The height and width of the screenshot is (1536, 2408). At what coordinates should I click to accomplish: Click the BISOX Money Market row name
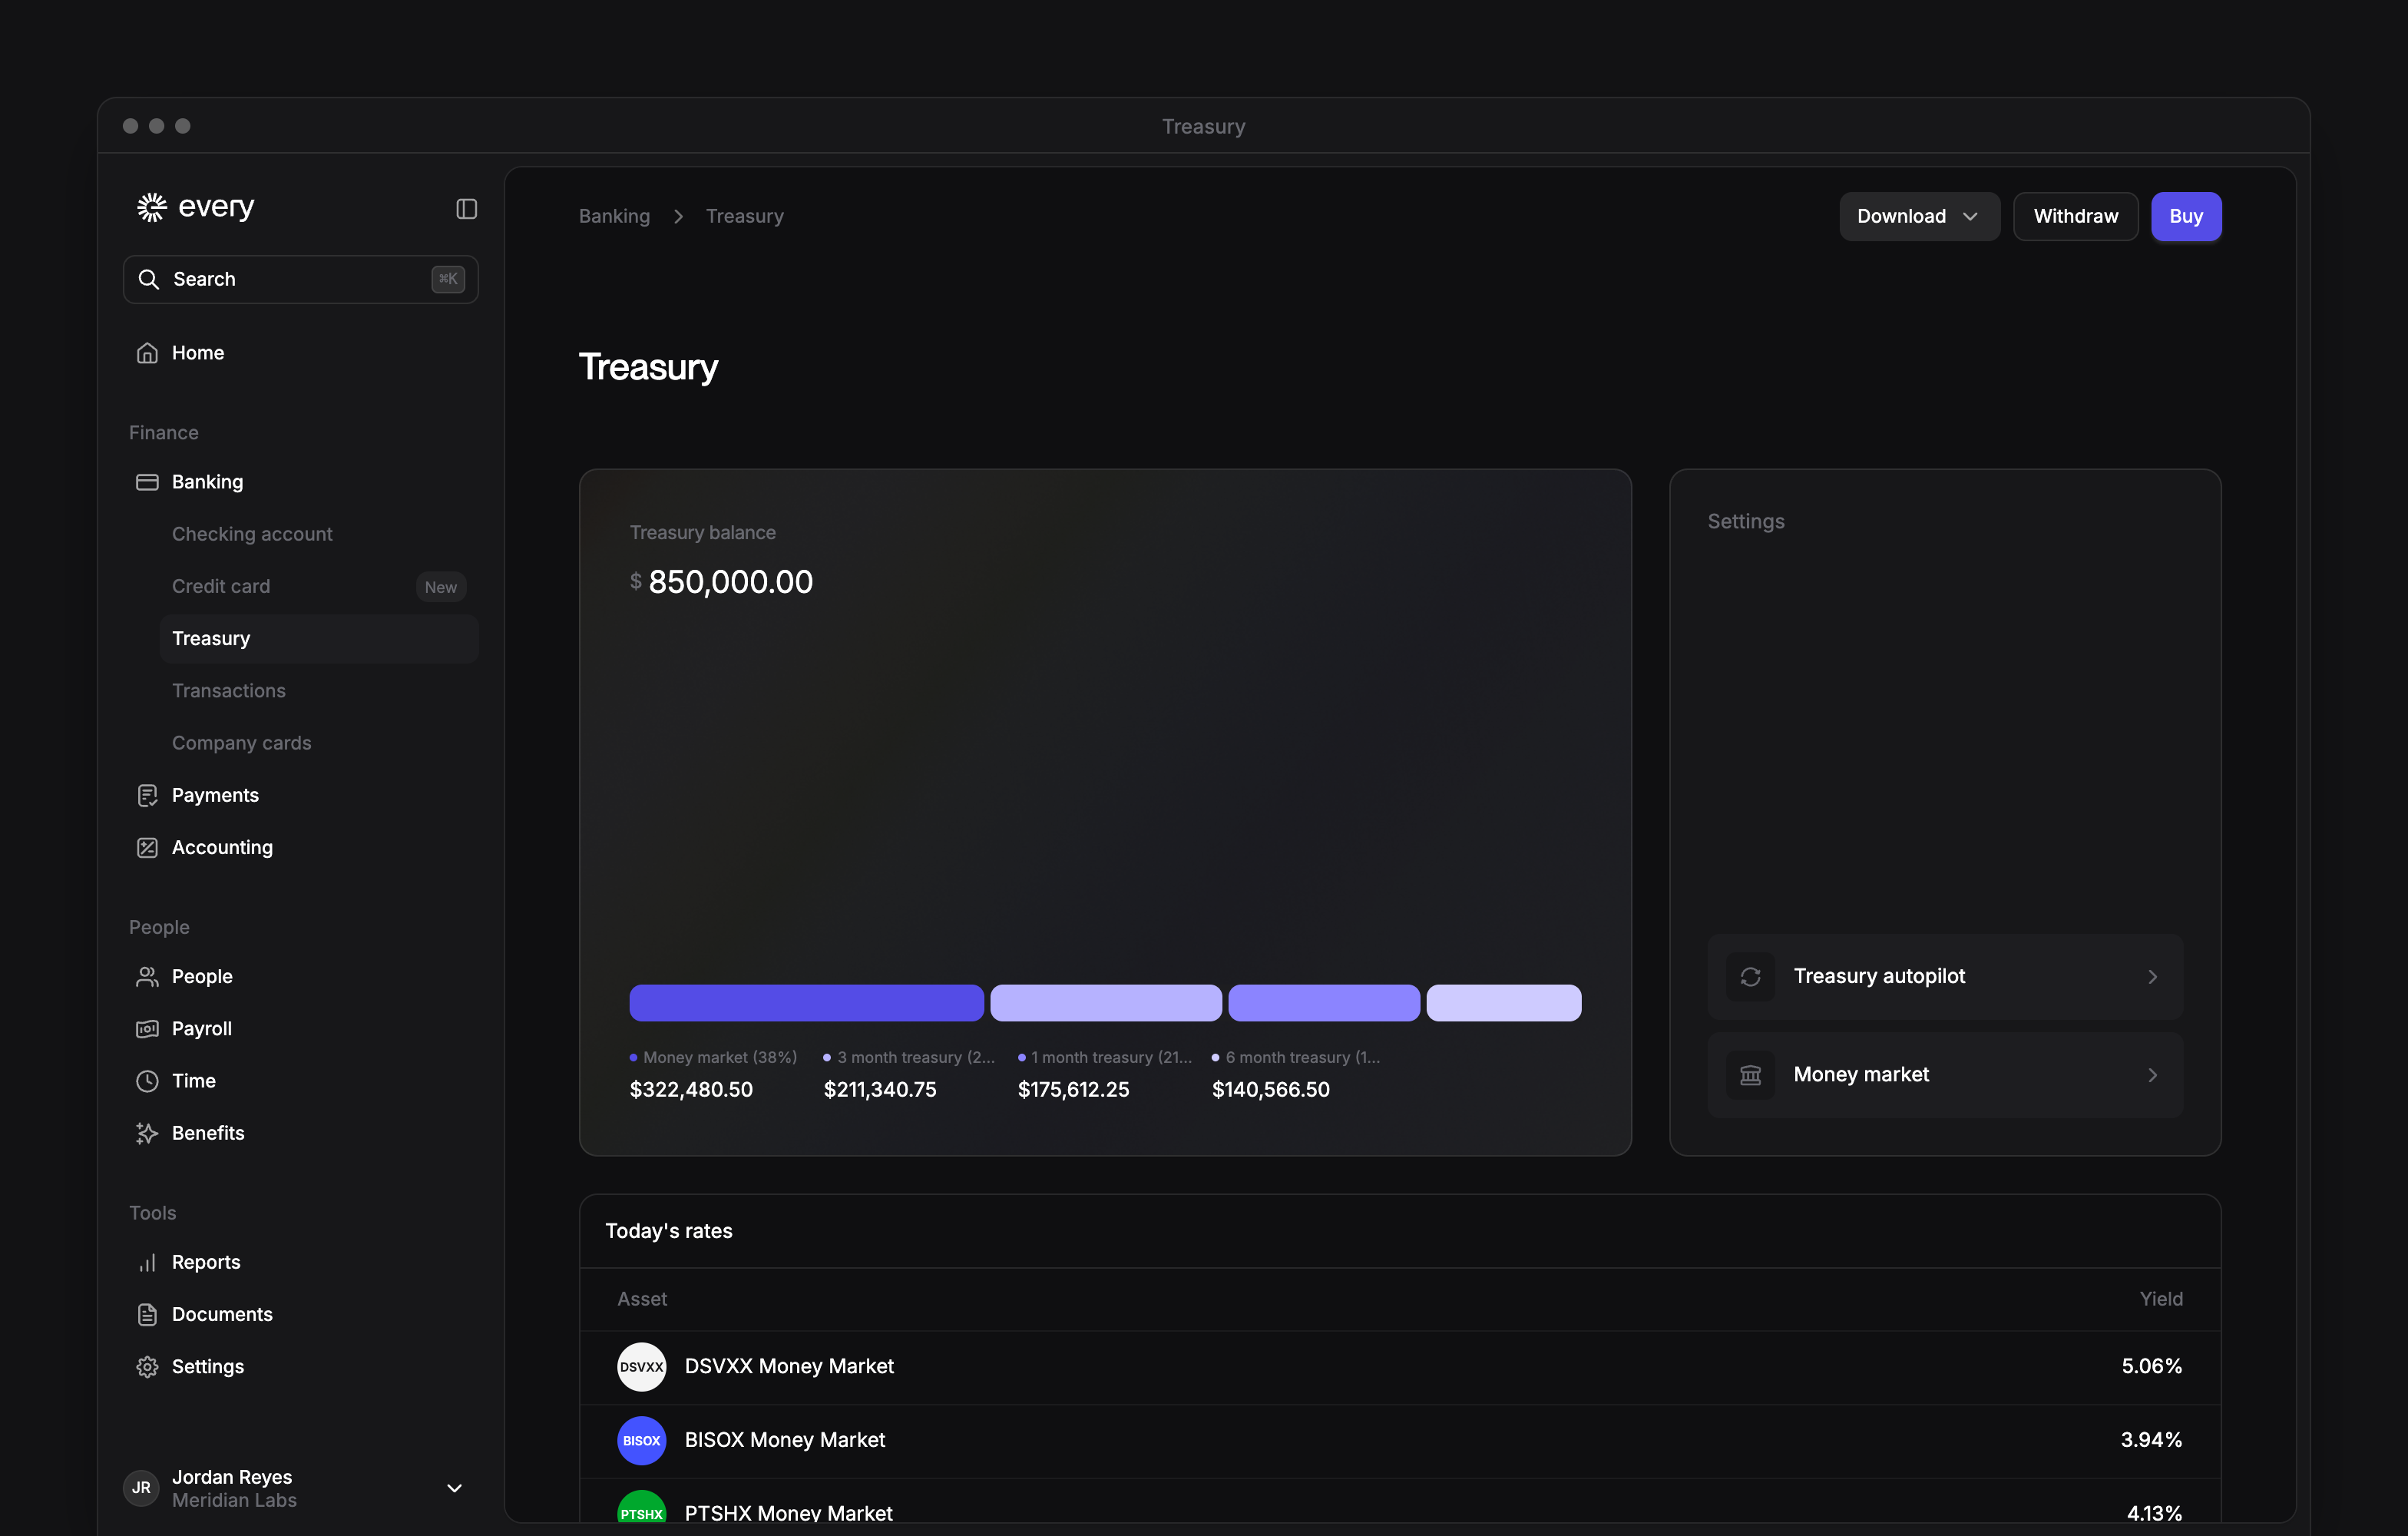785,1440
